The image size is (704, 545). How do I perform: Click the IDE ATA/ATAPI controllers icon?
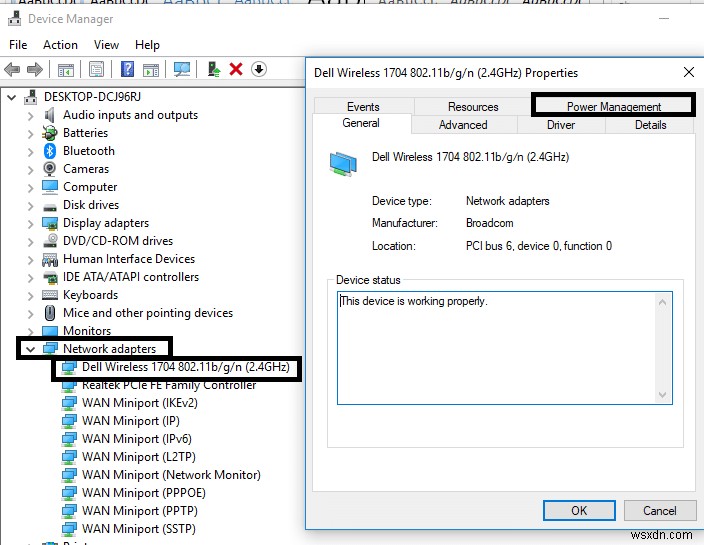coord(50,277)
